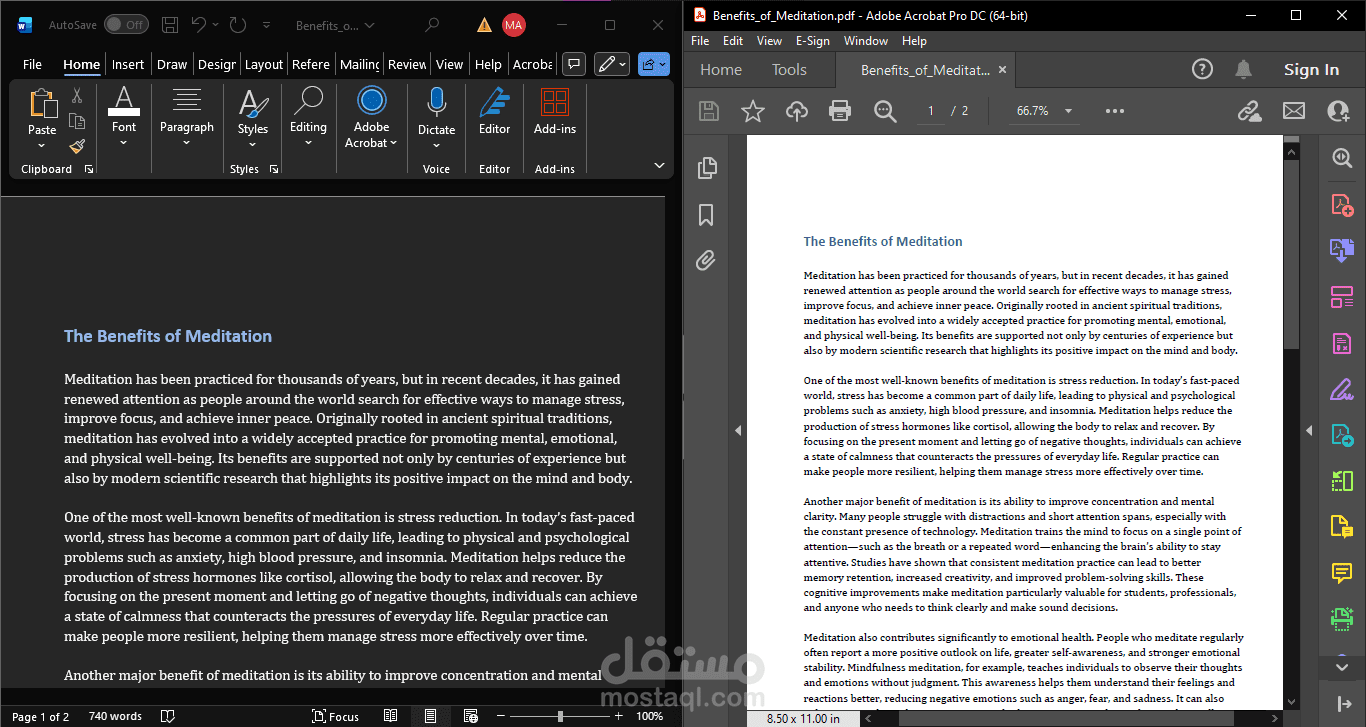The width and height of the screenshot is (1366, 727).
Task: Switch to Web Layout view in Word's status bar
Action: point(469,716)
